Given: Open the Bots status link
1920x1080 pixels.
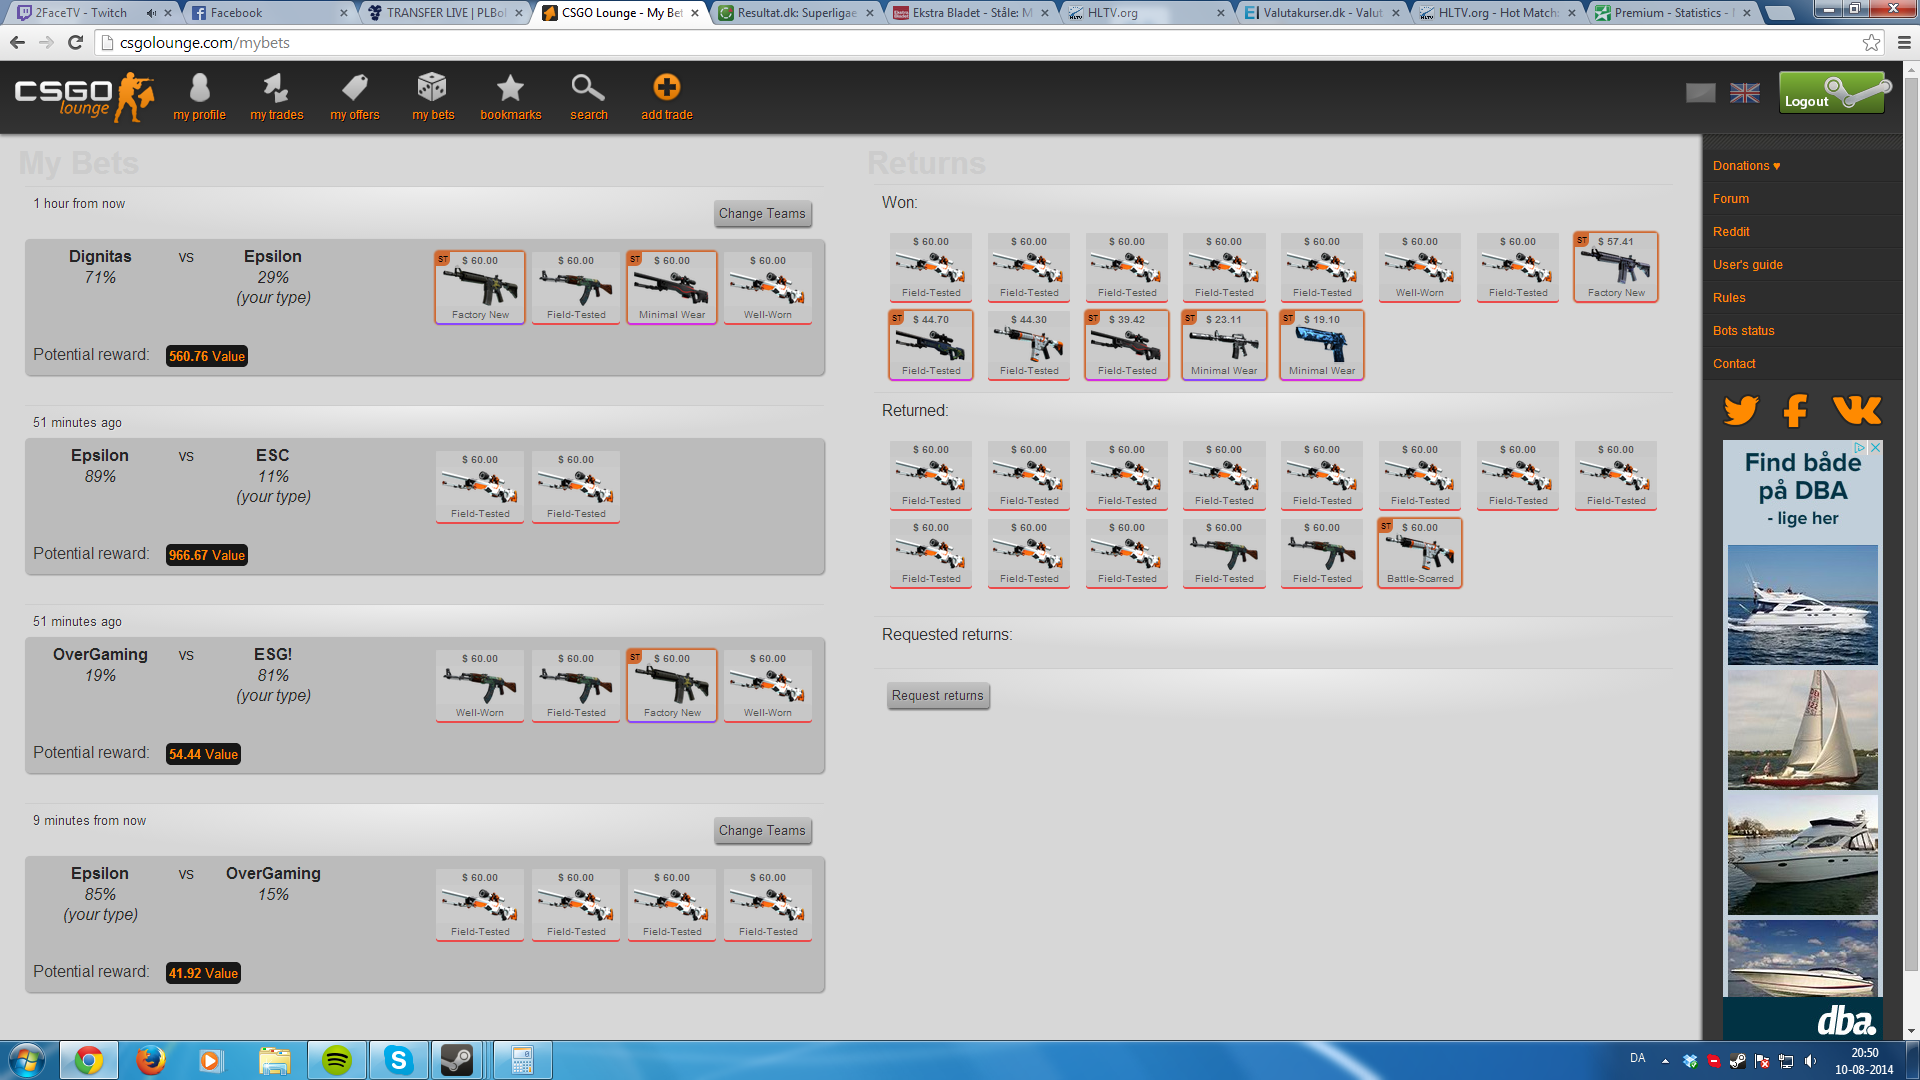Looking at the screenshot, I should click(x=1743, y=331).
